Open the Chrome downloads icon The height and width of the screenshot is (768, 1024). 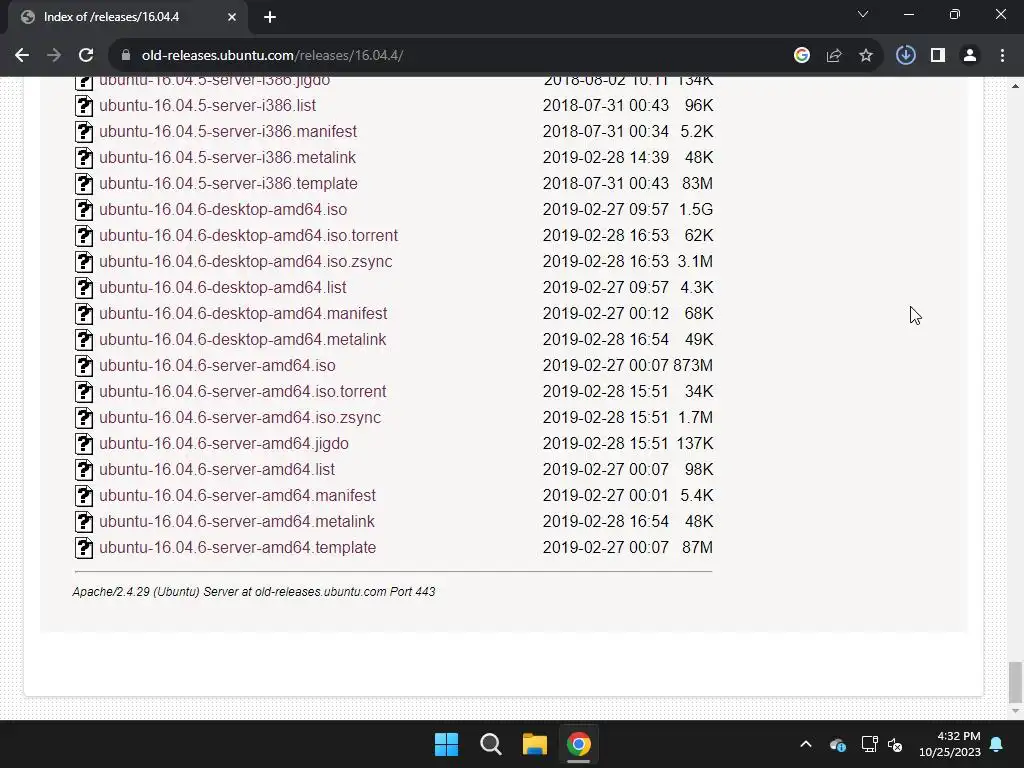point(906,56)
